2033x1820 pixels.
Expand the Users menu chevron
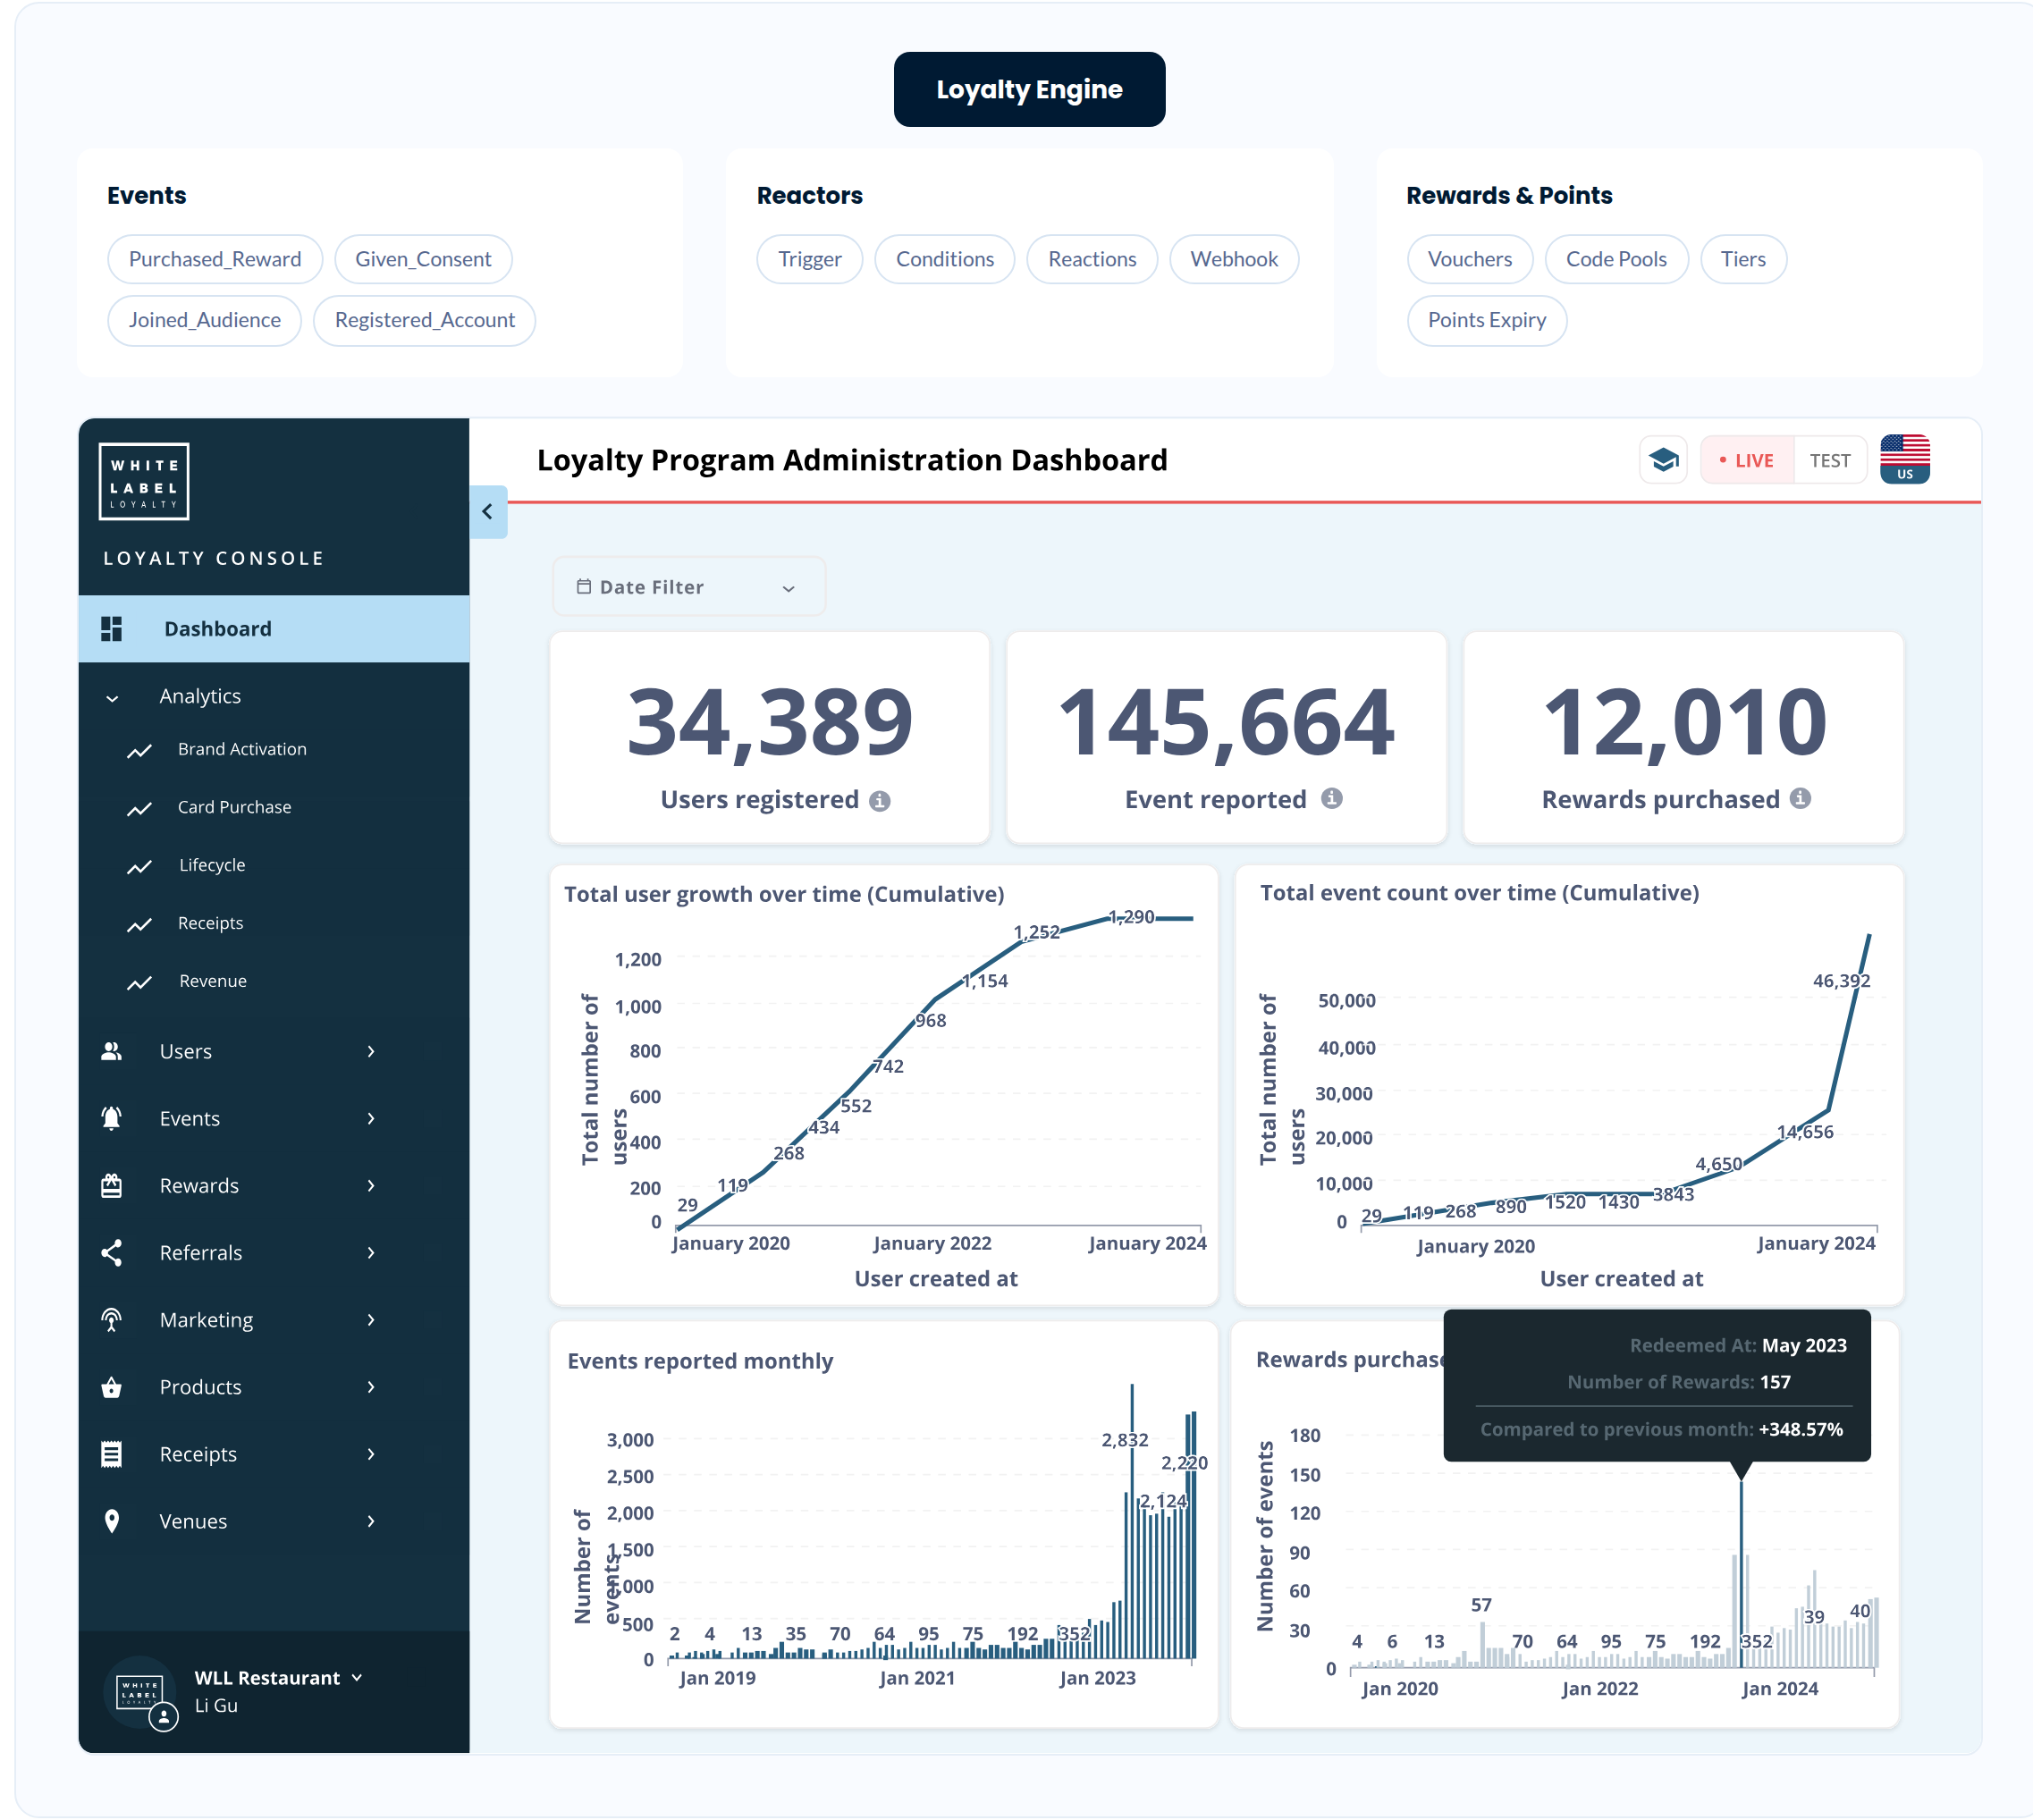[371, 1052]
